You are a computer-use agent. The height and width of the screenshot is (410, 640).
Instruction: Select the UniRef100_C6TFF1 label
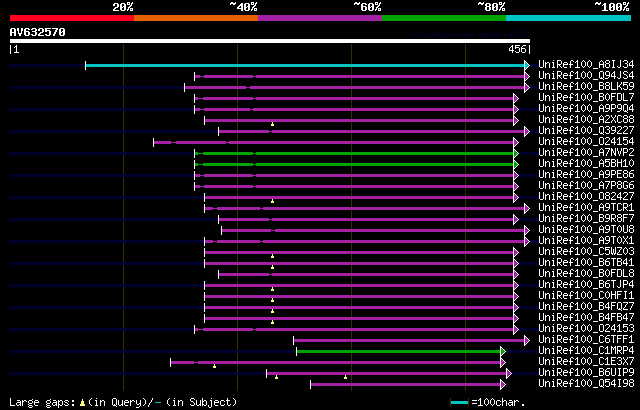click(x=586, y=340)
